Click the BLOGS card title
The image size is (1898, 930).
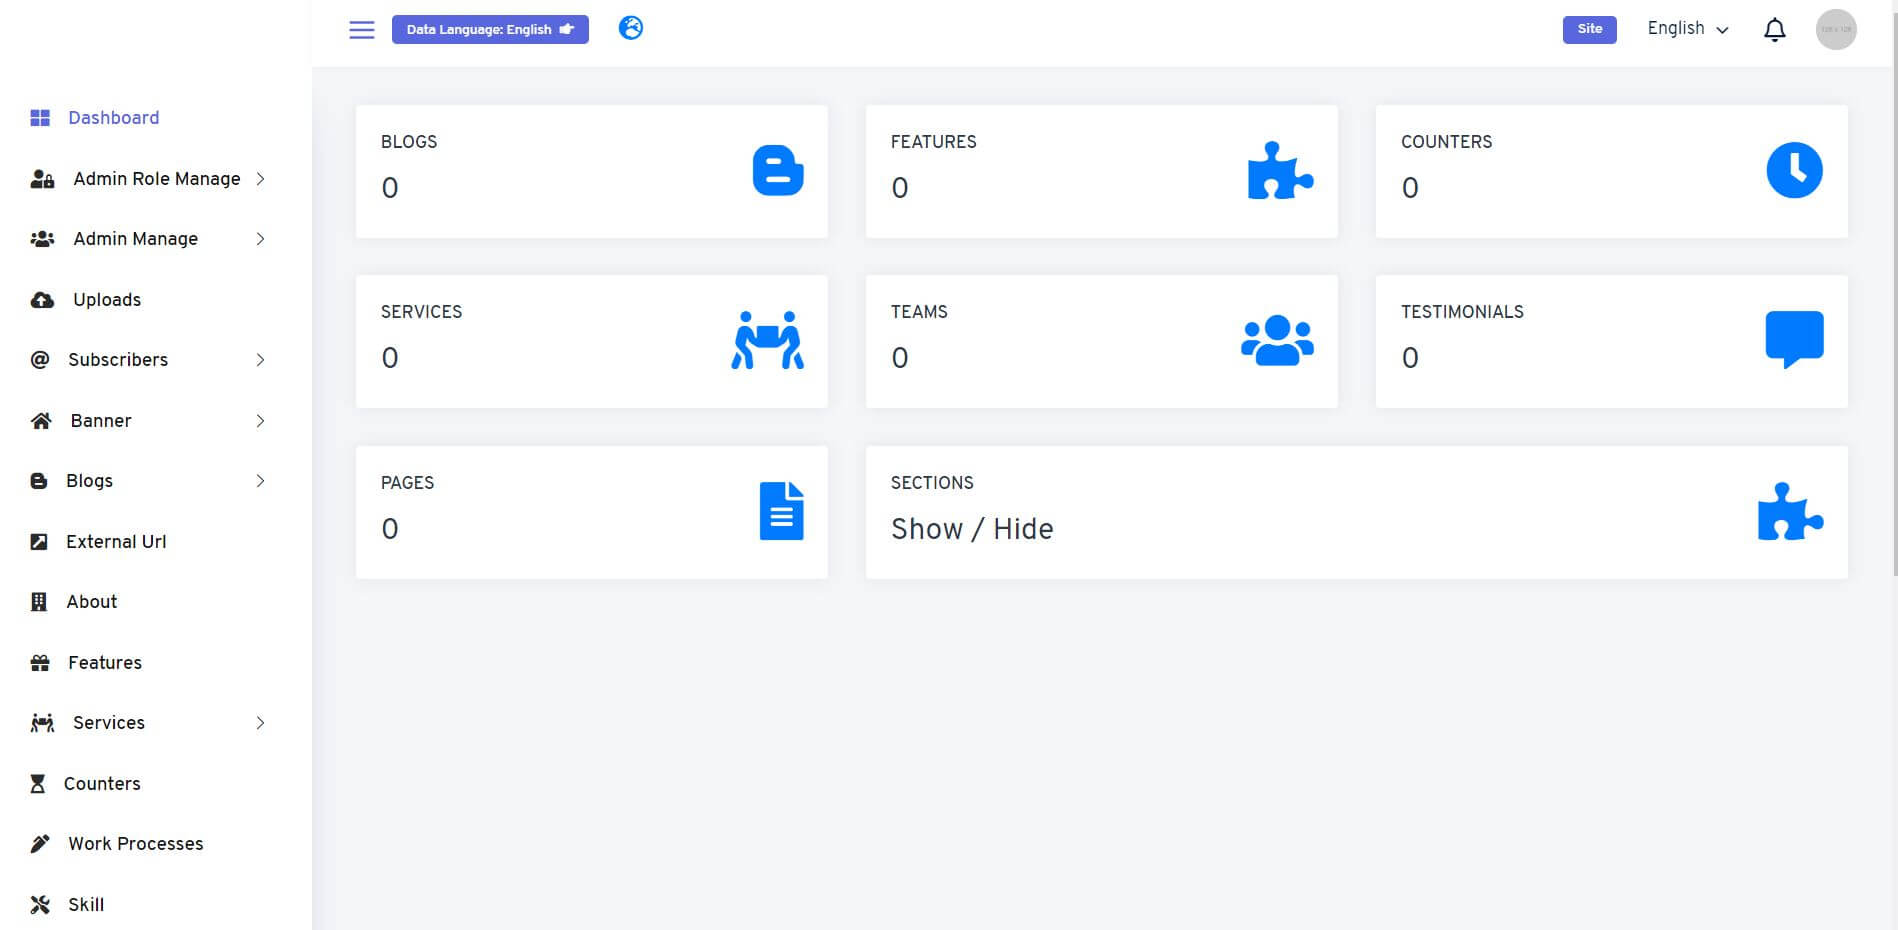click(x=409, y=142)
